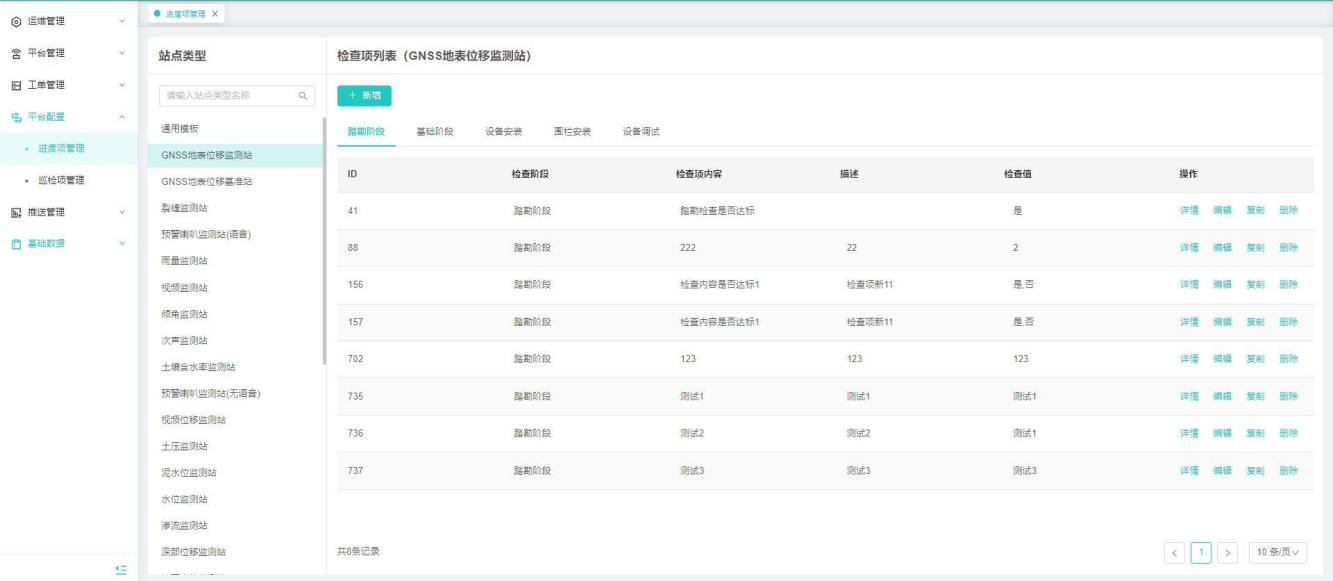Expand the 运维管理 menu chevron
1333x581 pixels.
click(x=121, y=21)
